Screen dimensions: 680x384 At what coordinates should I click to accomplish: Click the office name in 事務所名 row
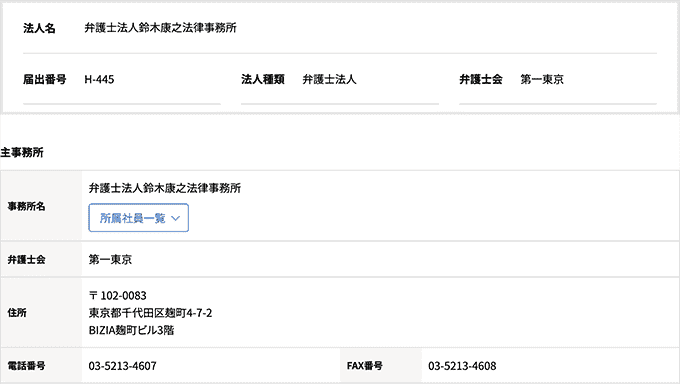(x=165, y=188)
